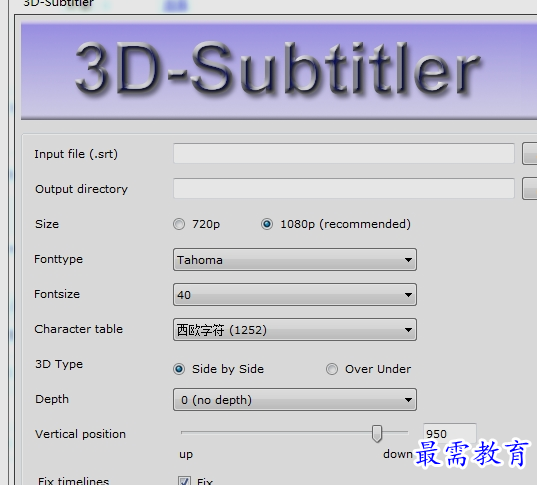The image size is (537, 485).
Task: Click the 'Size' label
Action: (47, 224)
